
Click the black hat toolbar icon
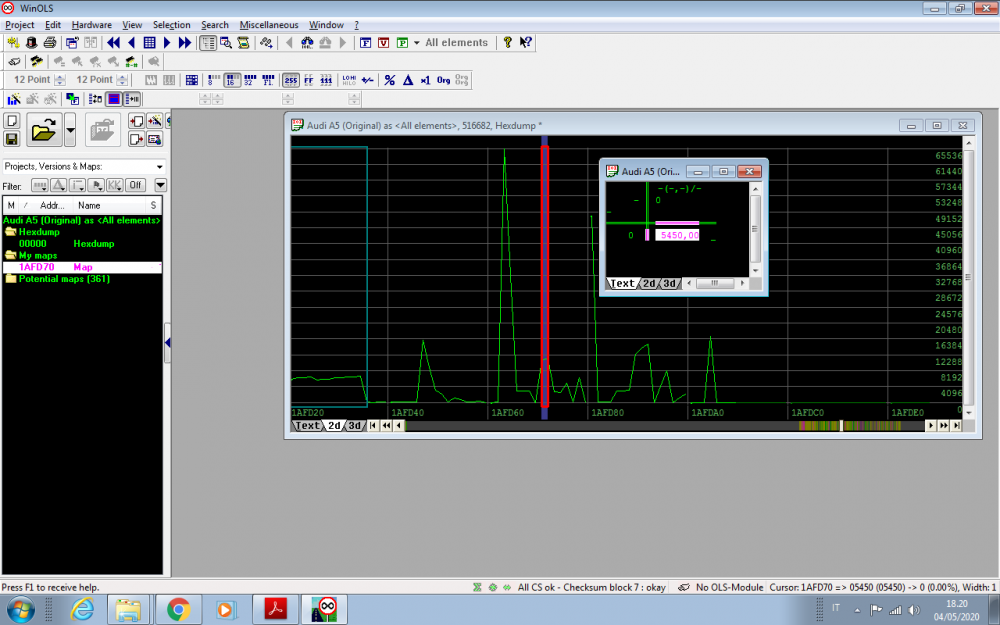(31, 43)
